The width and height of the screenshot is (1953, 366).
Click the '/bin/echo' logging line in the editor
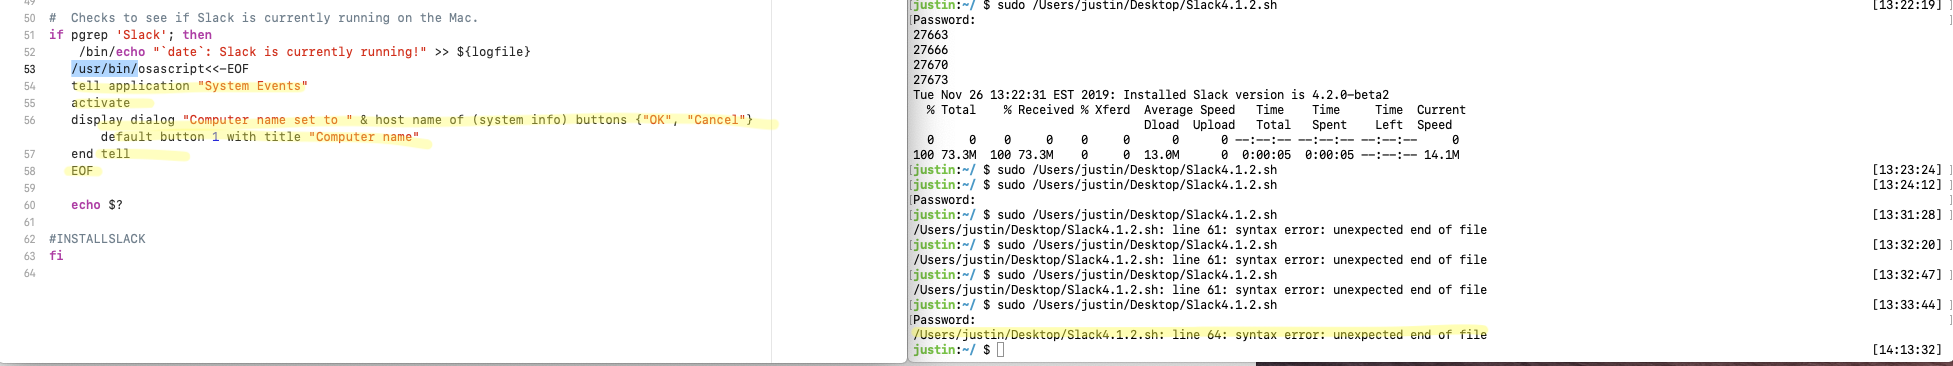(305, 52)
